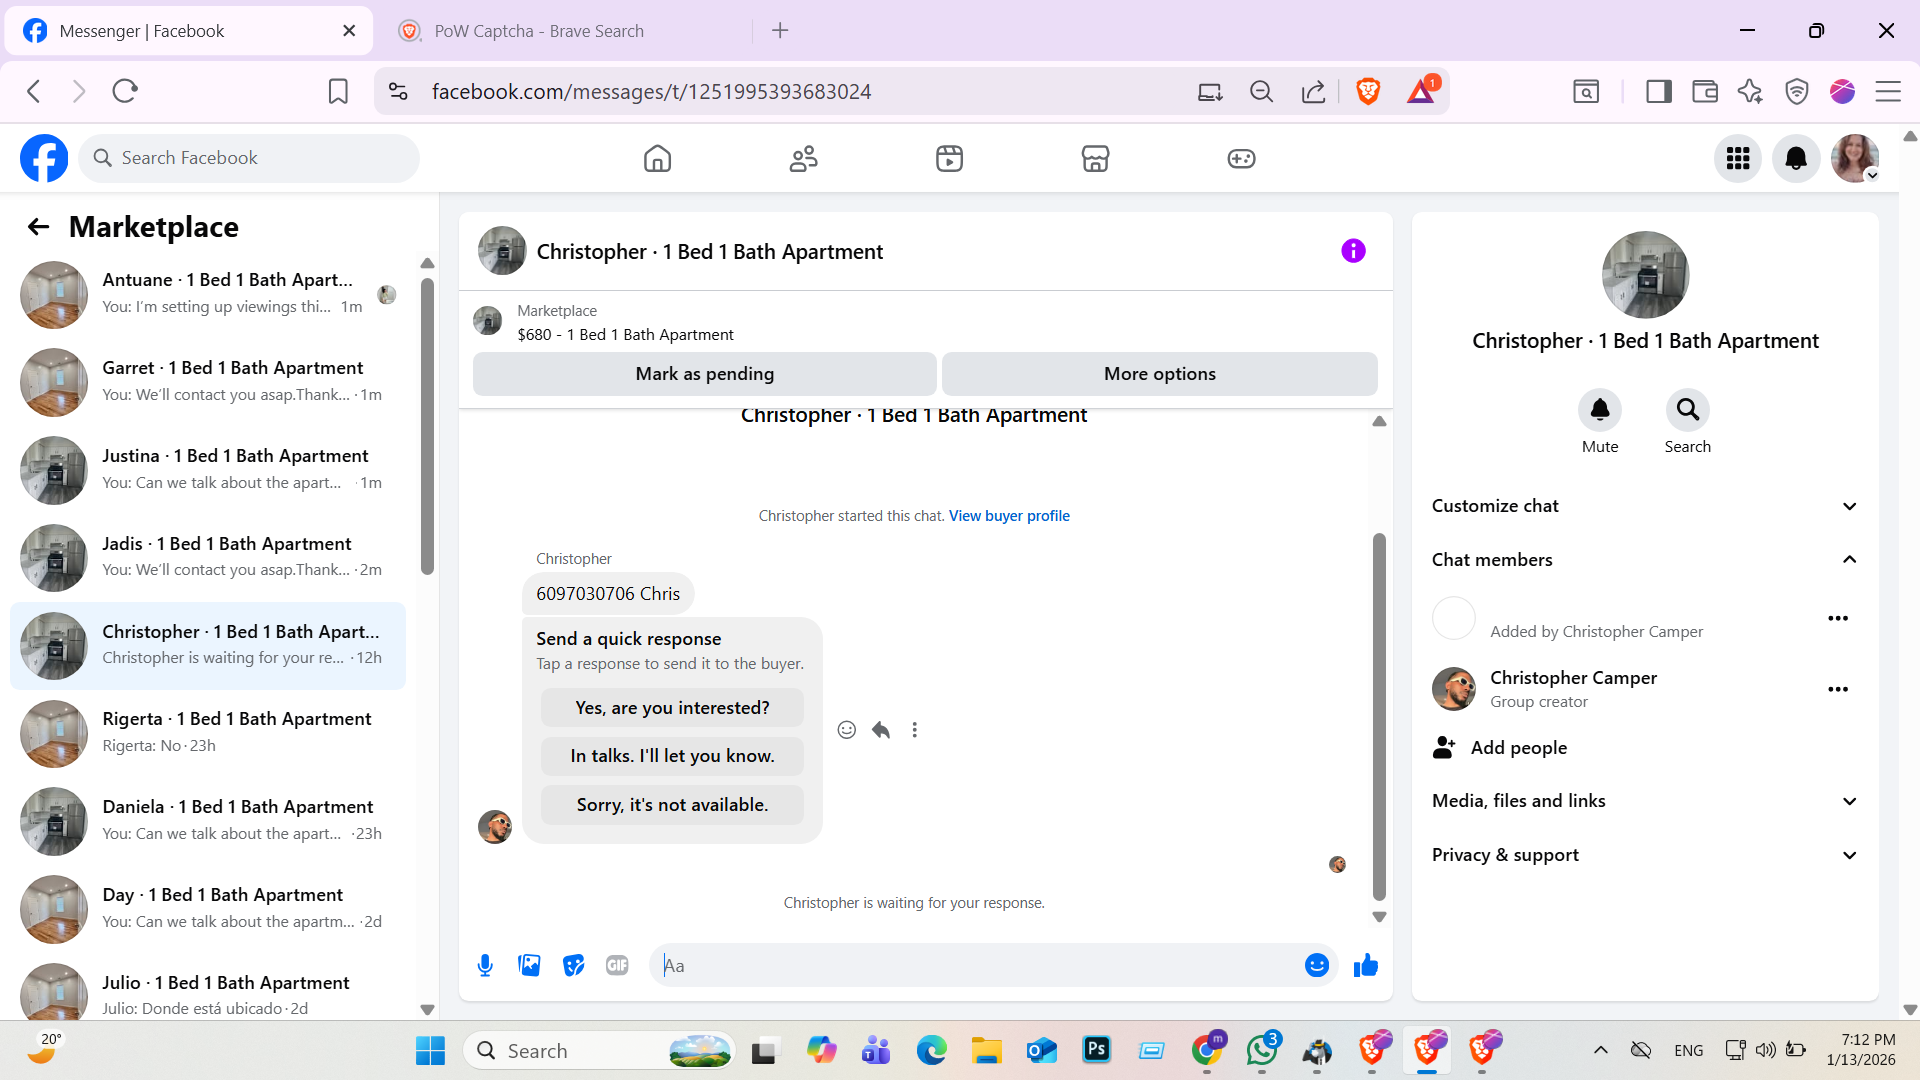
Task: Open the attach photo icon in composer
Action: [x=529, y=965]
